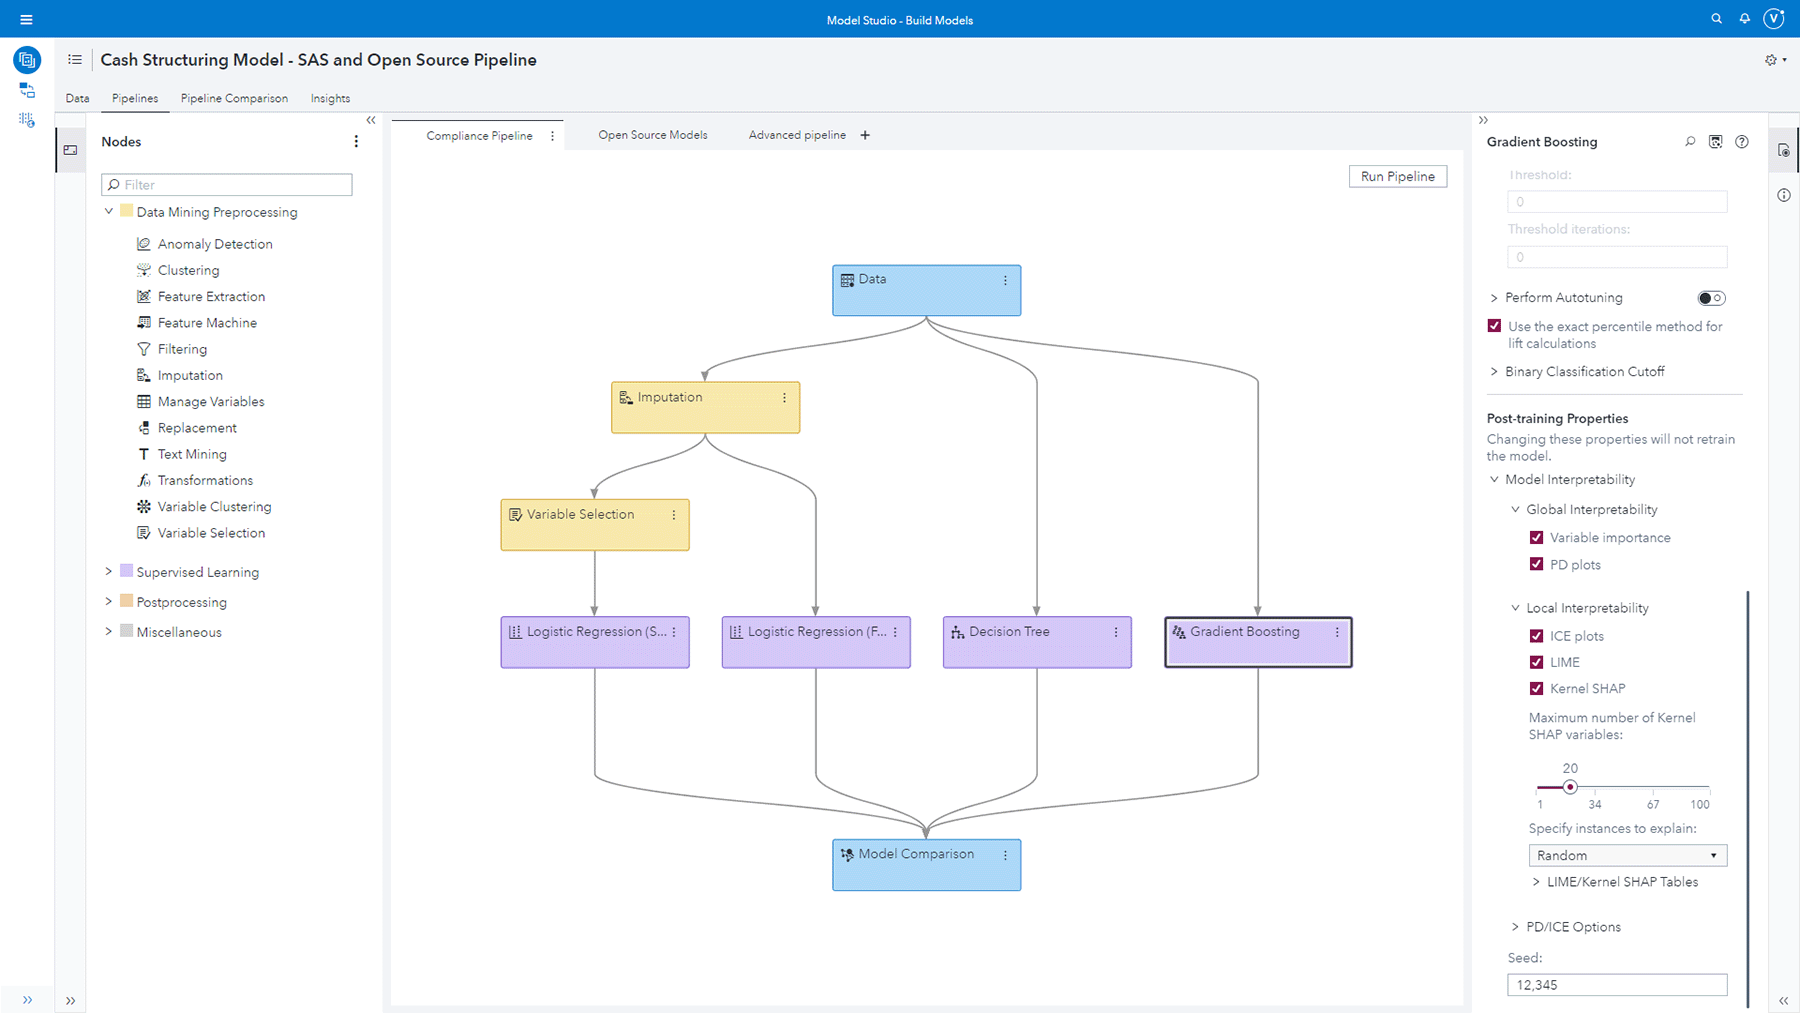Viewport: 1800px width, 1013px height.
Task: Open Gradient Boosting help icon
Action: pos(1742,142)
